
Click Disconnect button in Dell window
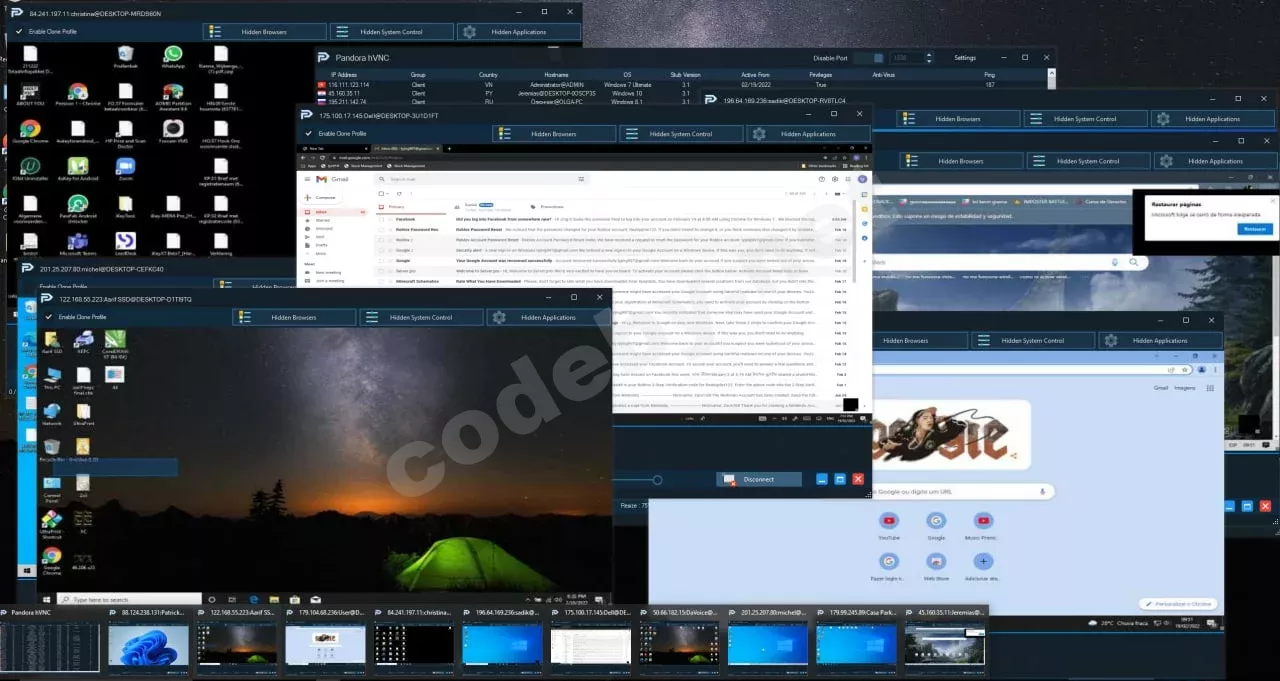click(759, 479)
